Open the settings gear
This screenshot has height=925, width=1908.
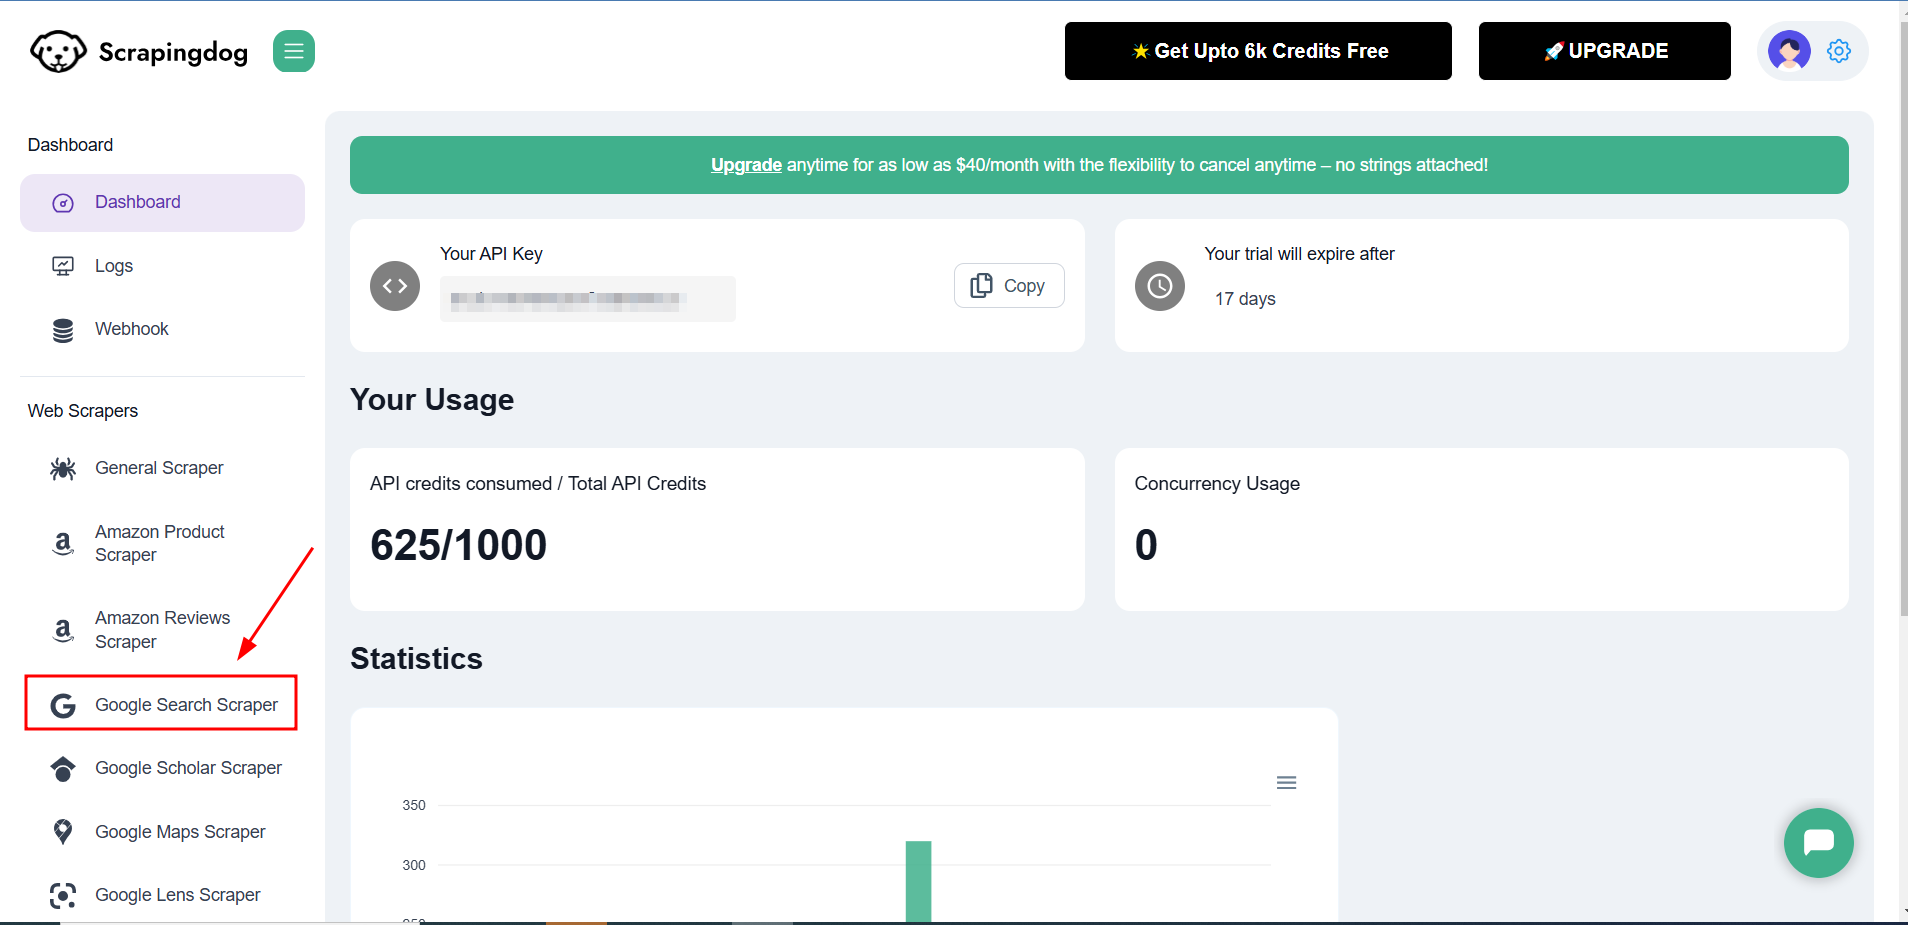1839,51
